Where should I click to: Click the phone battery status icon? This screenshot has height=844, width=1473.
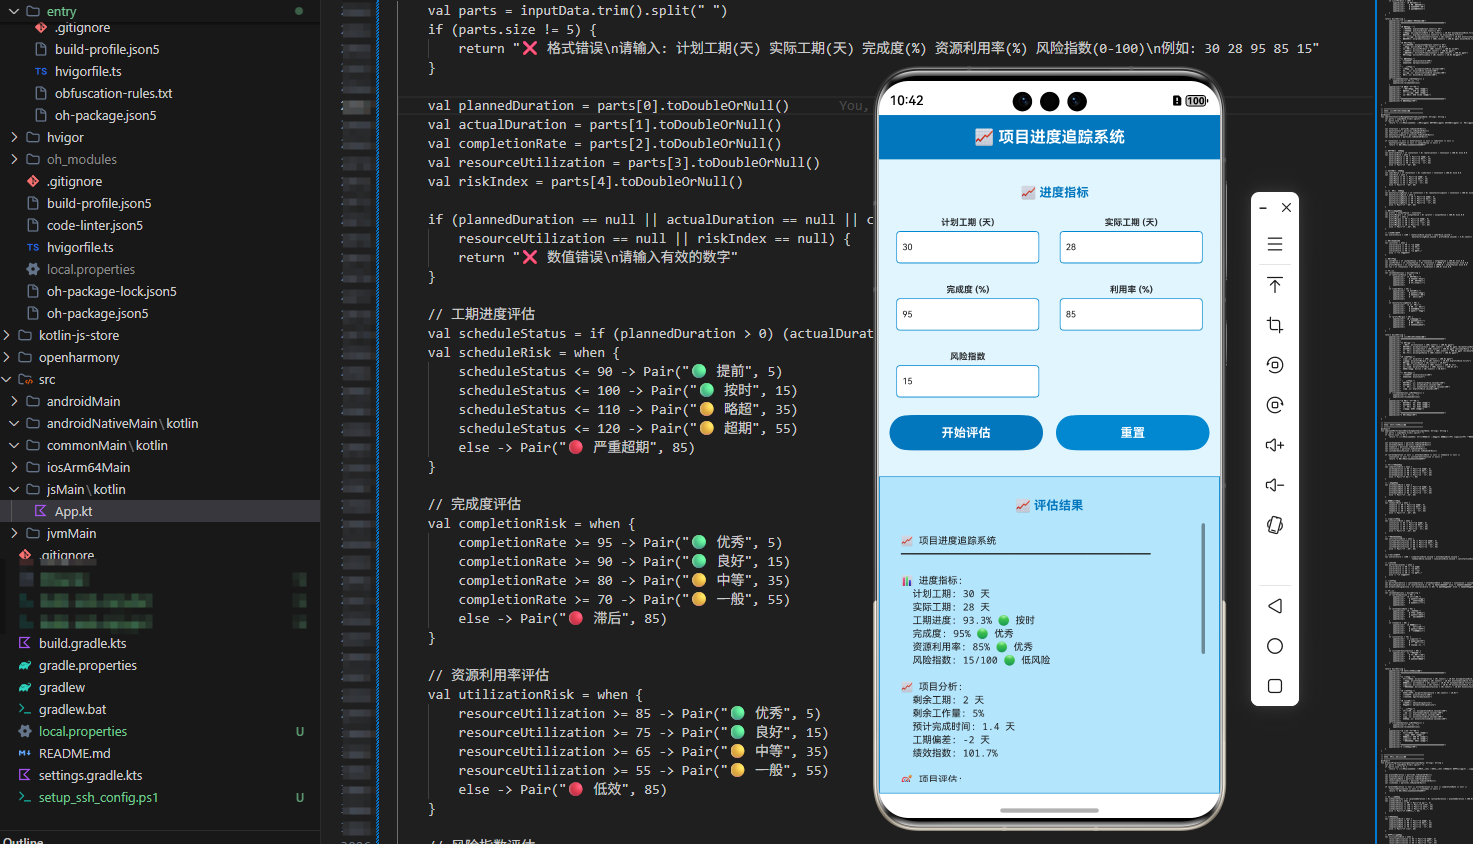click(x=1196, y=101)
